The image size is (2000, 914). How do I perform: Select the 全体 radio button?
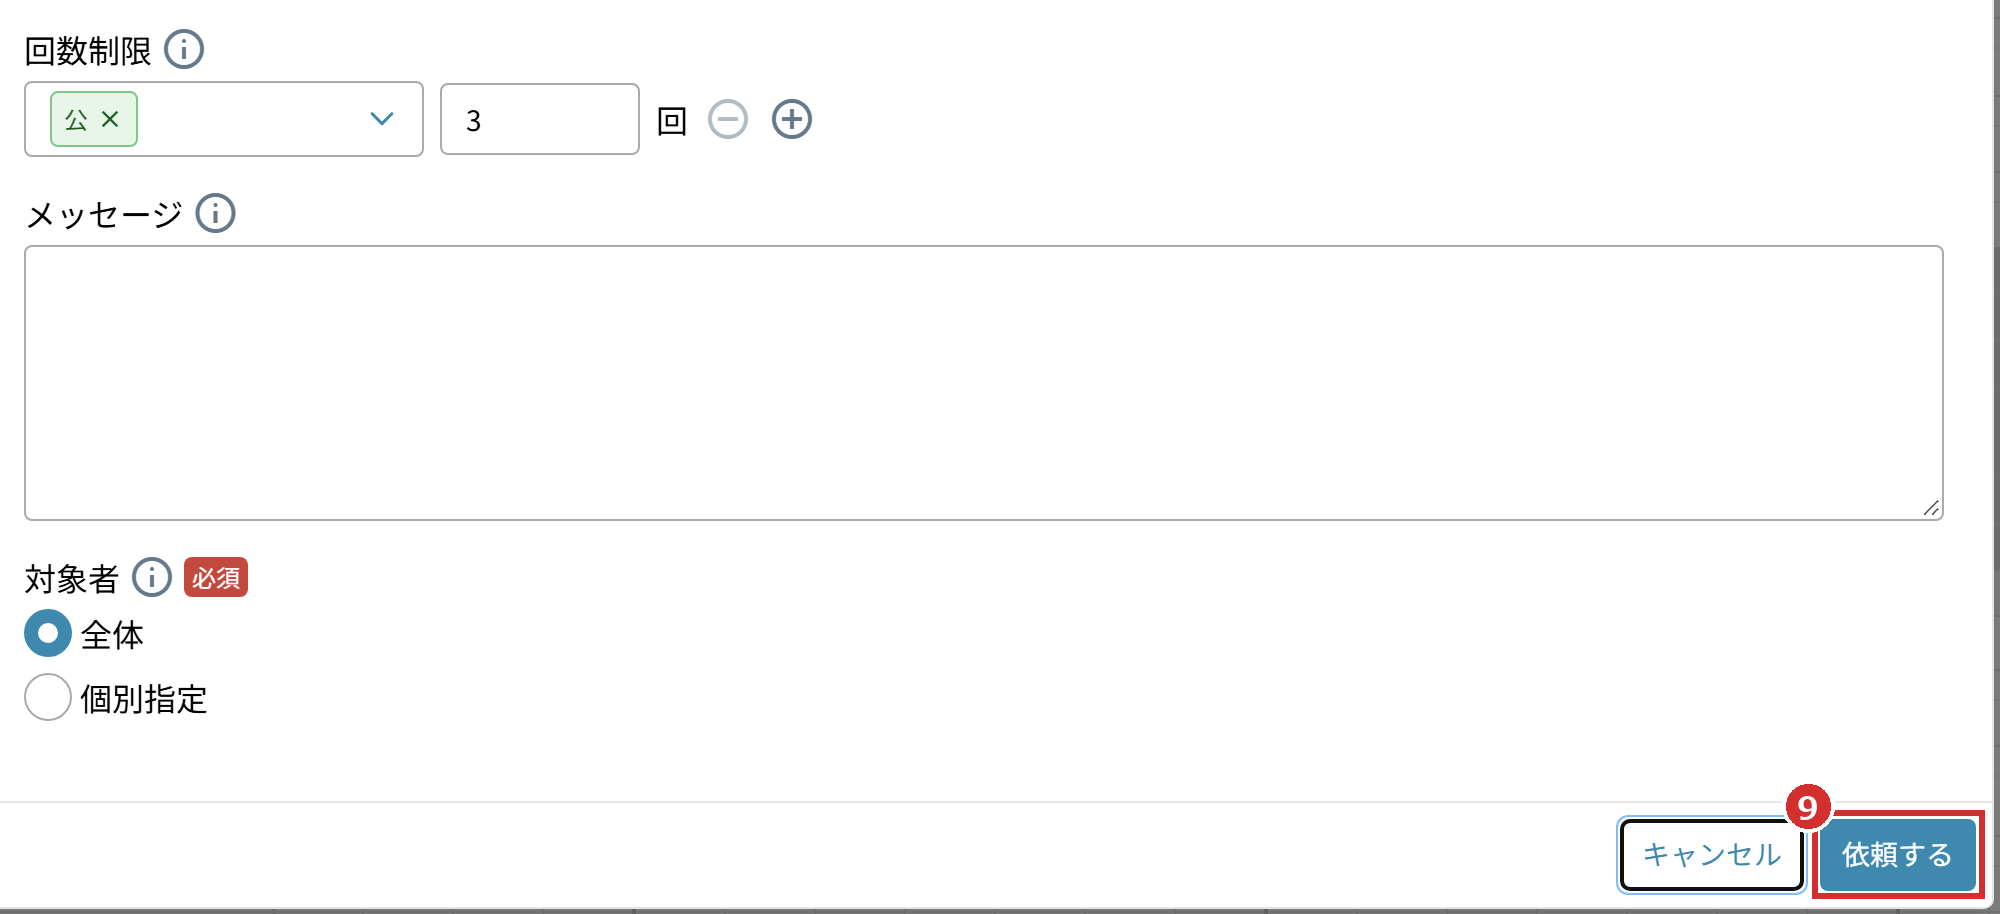(x=48, y=633)
